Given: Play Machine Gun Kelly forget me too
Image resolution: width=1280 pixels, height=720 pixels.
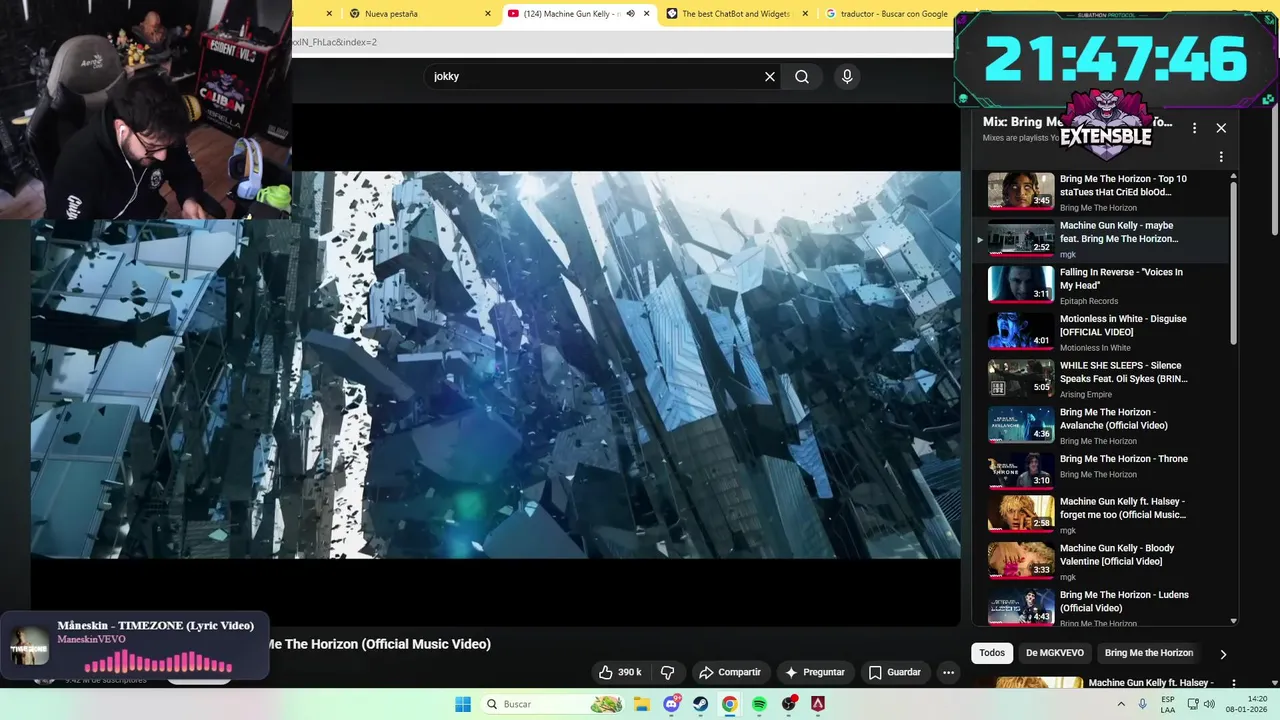Looking at the screenshot, I should coord(1100,514).
